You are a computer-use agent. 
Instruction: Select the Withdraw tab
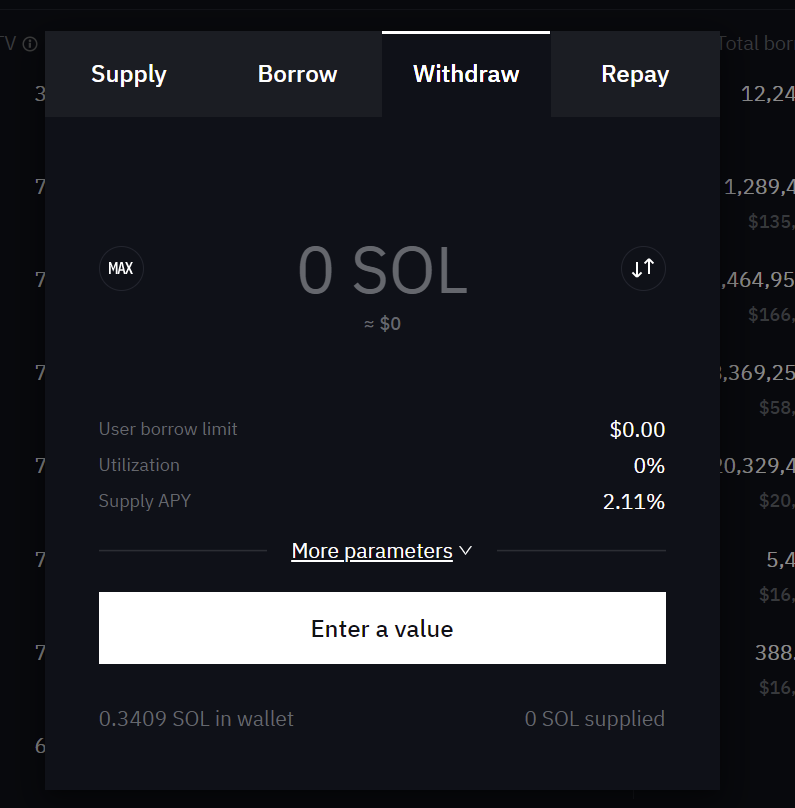click(466, 74)
